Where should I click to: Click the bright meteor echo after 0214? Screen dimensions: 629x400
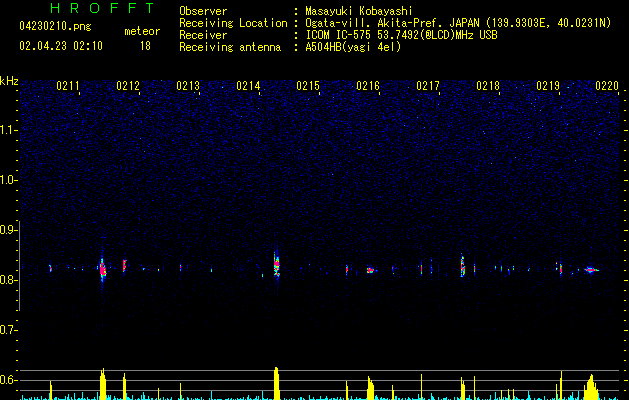pyautogui.click(x=276, y=265)
